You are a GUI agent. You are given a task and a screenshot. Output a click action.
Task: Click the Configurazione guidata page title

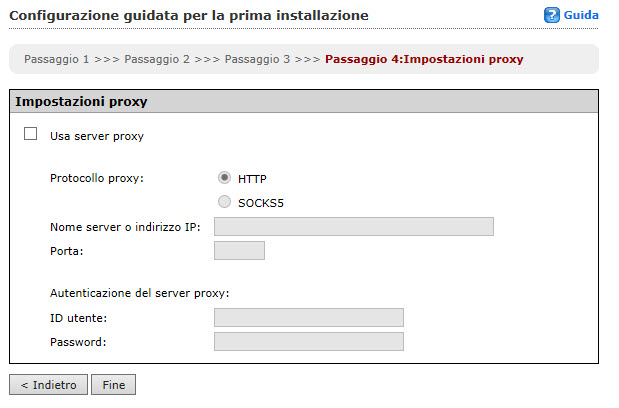189,16
